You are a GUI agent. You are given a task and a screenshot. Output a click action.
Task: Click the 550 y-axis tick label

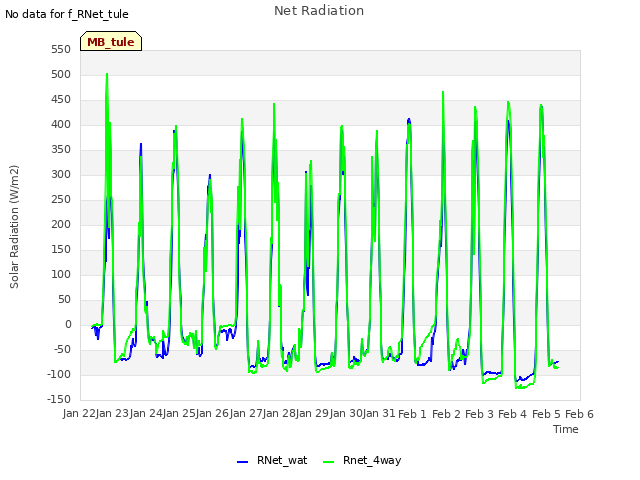[61, 50]
